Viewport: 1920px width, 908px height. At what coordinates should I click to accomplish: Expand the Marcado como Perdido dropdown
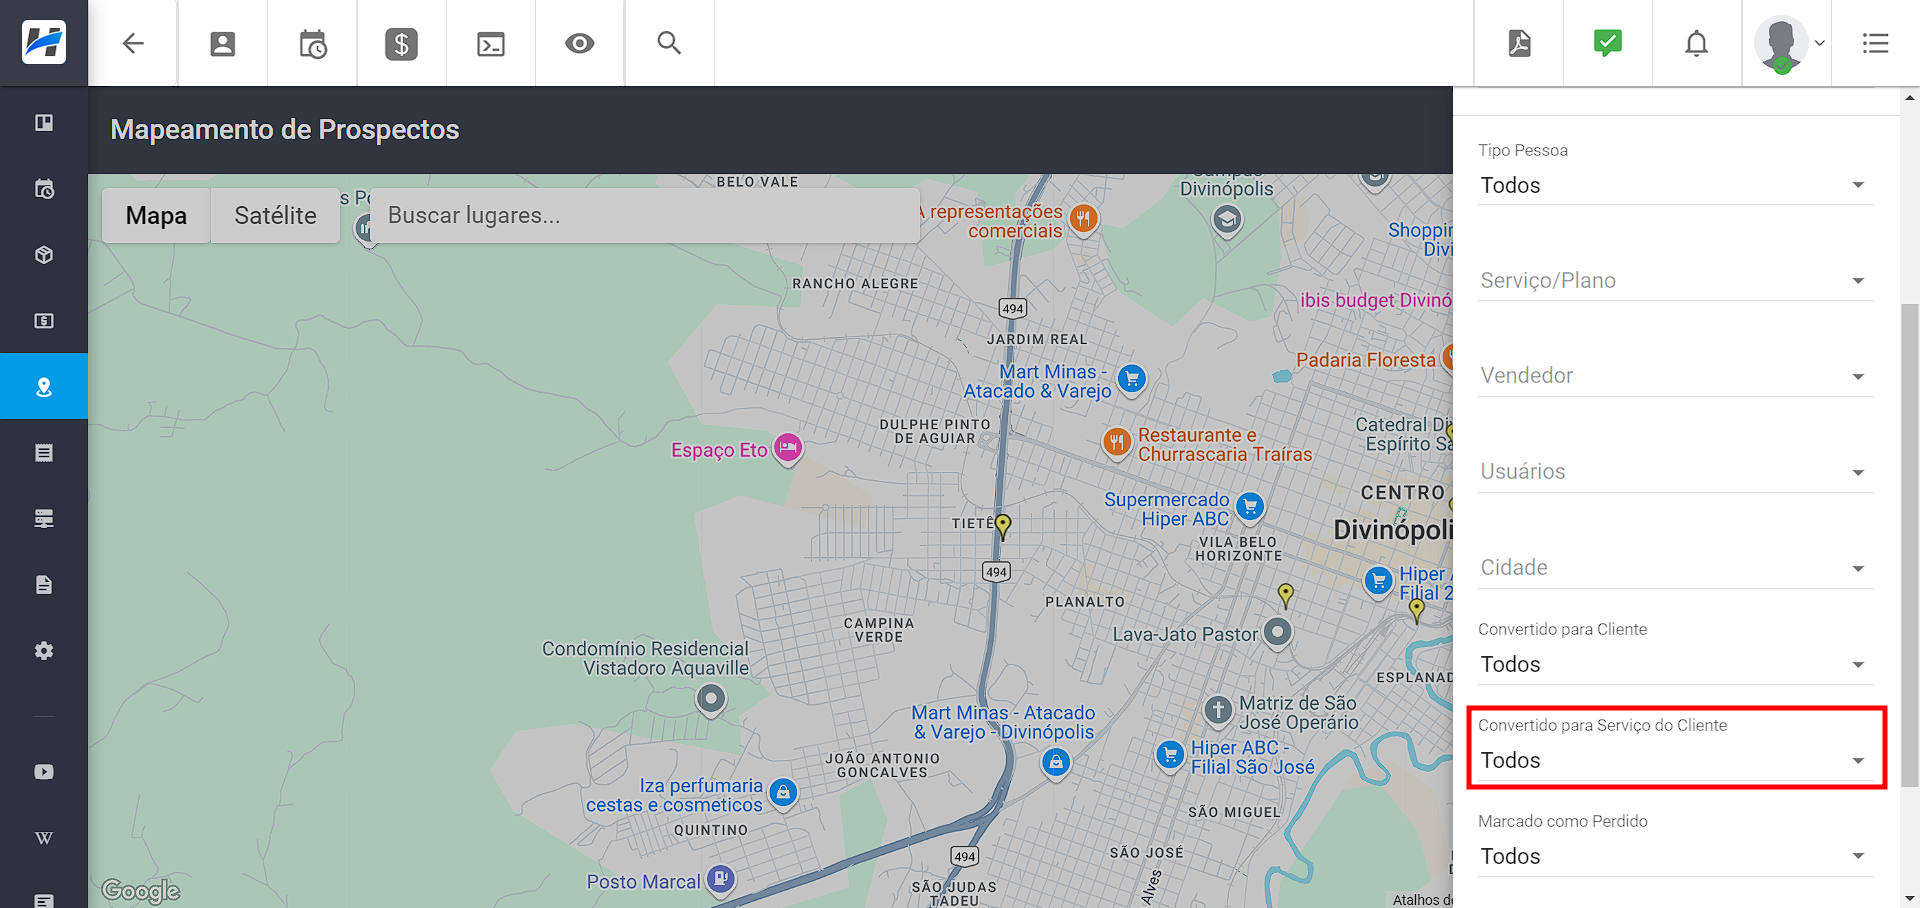click(1675, 856)
